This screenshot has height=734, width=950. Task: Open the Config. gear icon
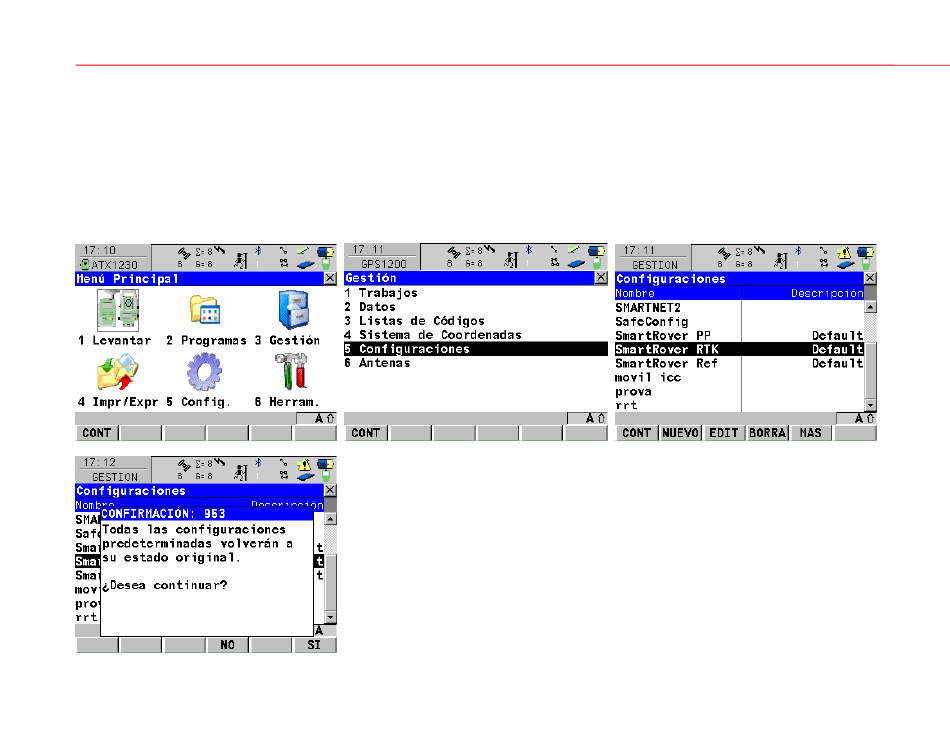[x=203, y=372]
